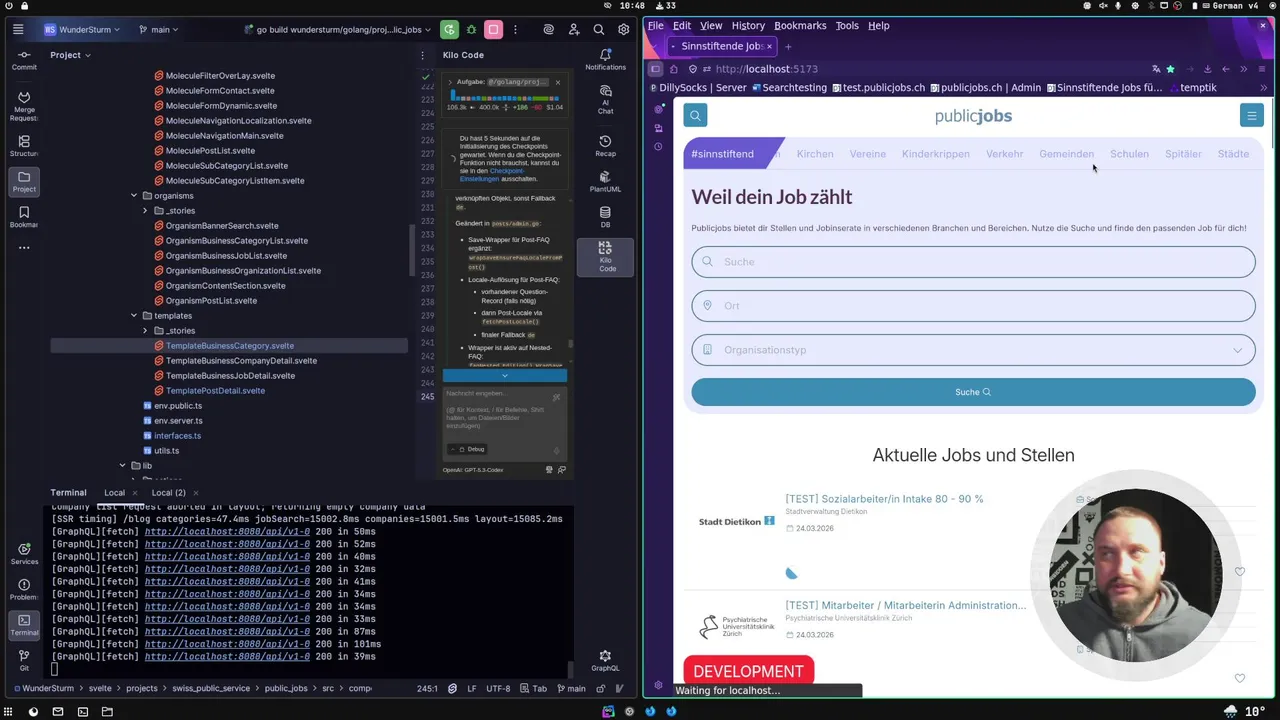Open env.server.ts in project tree
The height and width of the screenshot is (720, 1280).
click(178, 421)
